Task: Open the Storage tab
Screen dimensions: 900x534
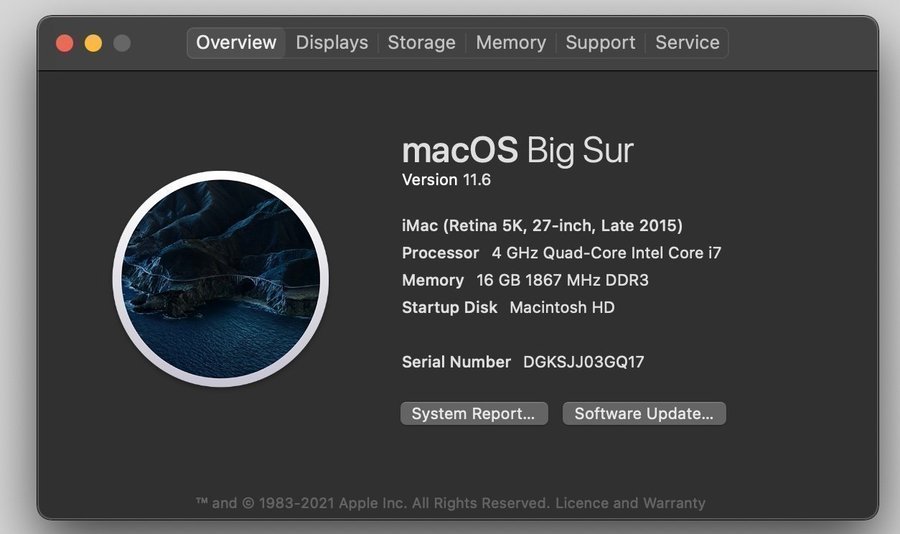Action: pos(421,43)
